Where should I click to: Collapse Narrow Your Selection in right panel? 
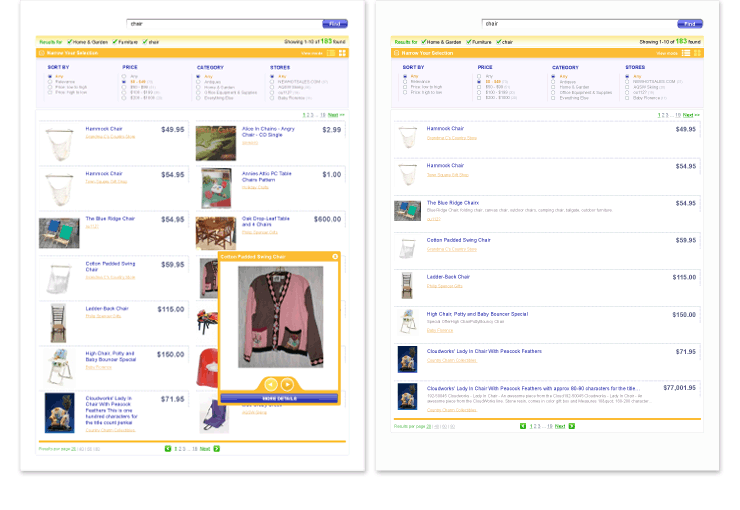395,52
